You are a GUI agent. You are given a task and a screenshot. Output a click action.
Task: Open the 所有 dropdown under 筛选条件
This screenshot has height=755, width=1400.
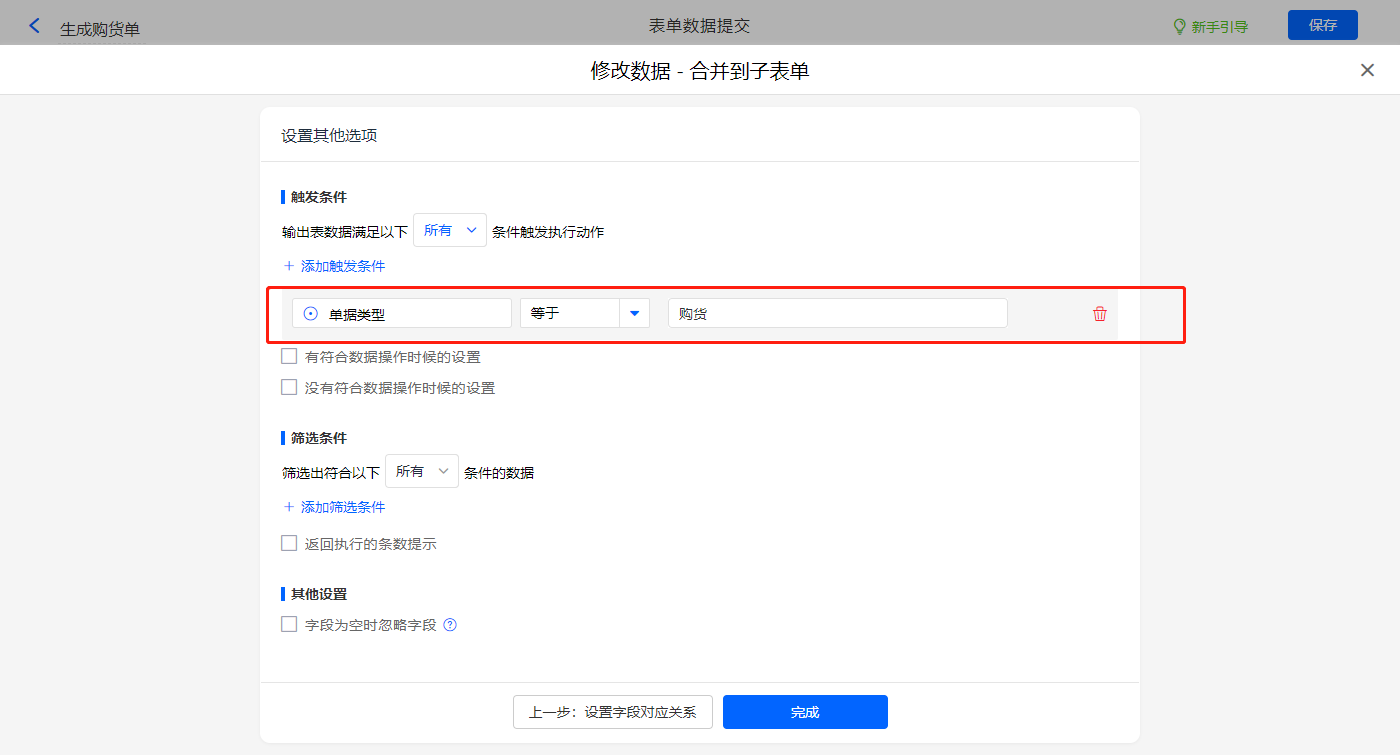pyautogui.click(x=422, y=472)
